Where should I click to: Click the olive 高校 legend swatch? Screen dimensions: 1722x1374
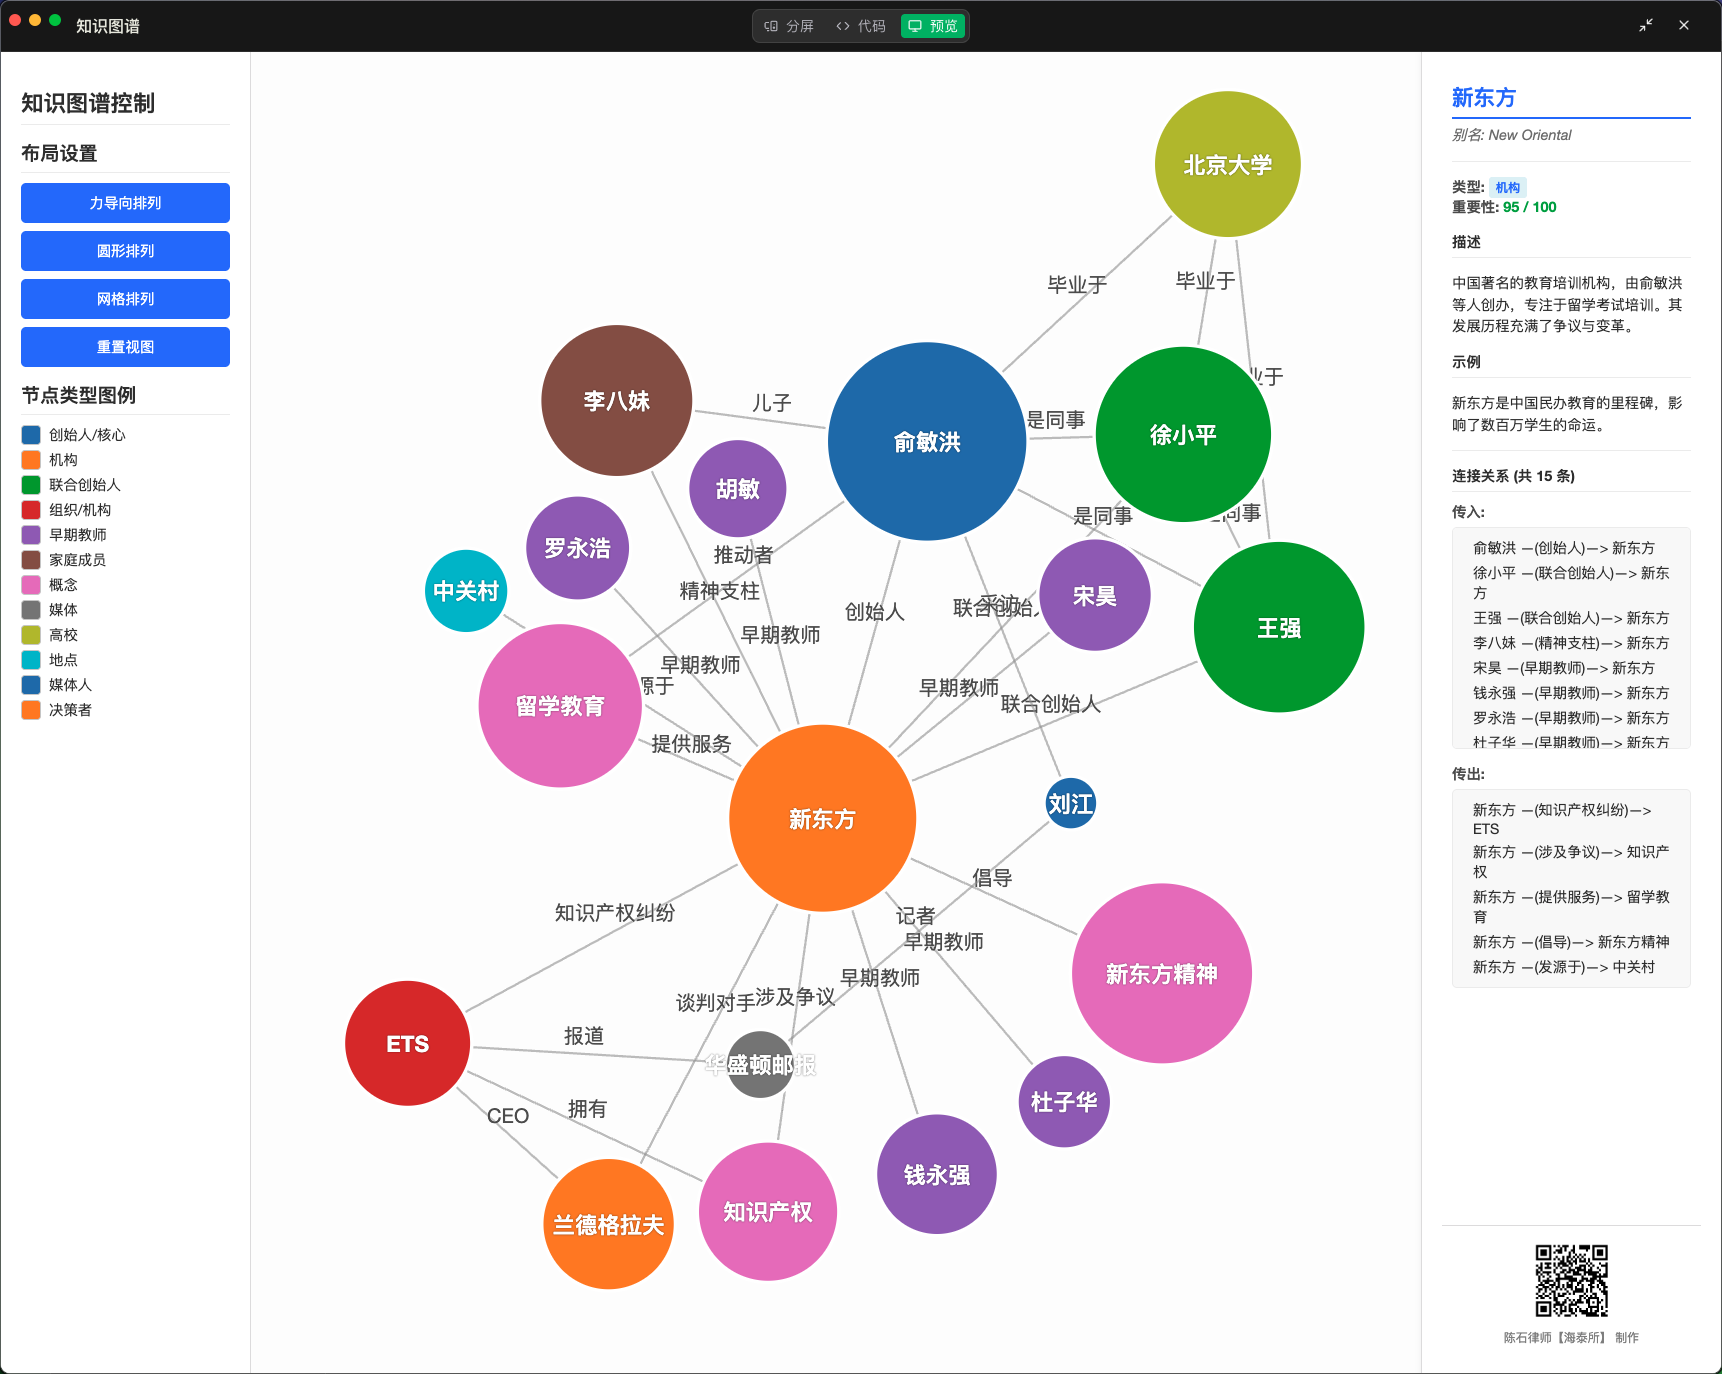point(31,635)
